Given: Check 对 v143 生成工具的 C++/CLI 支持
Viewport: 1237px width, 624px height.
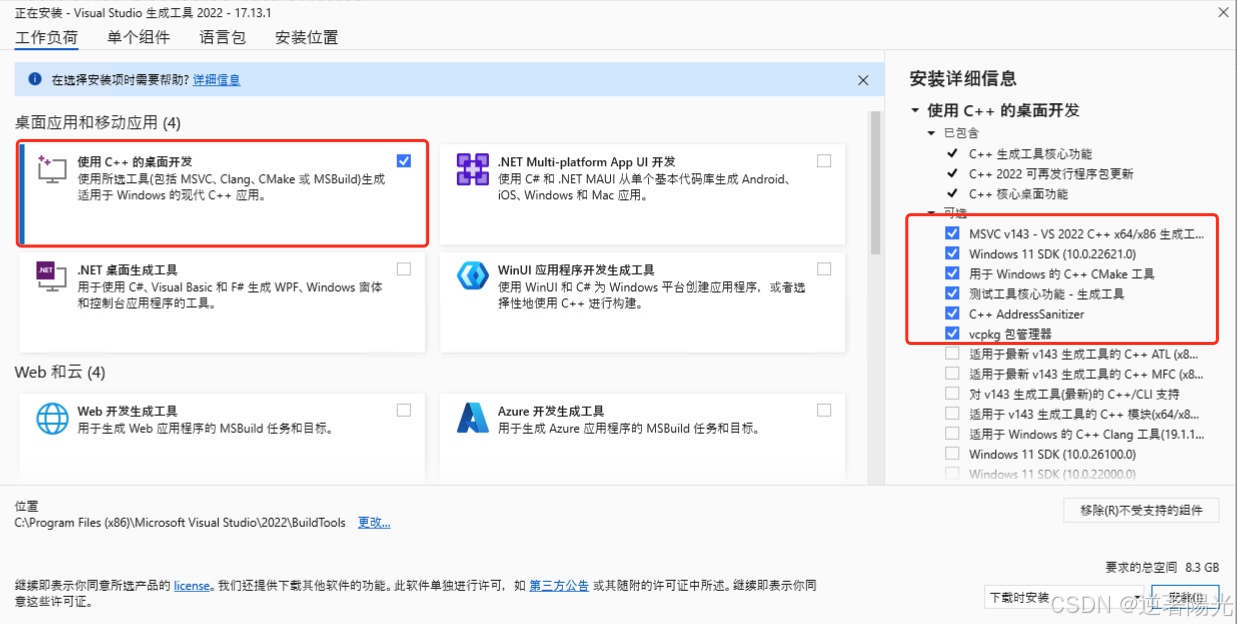Looking at the screenshot, I should 952,394.
